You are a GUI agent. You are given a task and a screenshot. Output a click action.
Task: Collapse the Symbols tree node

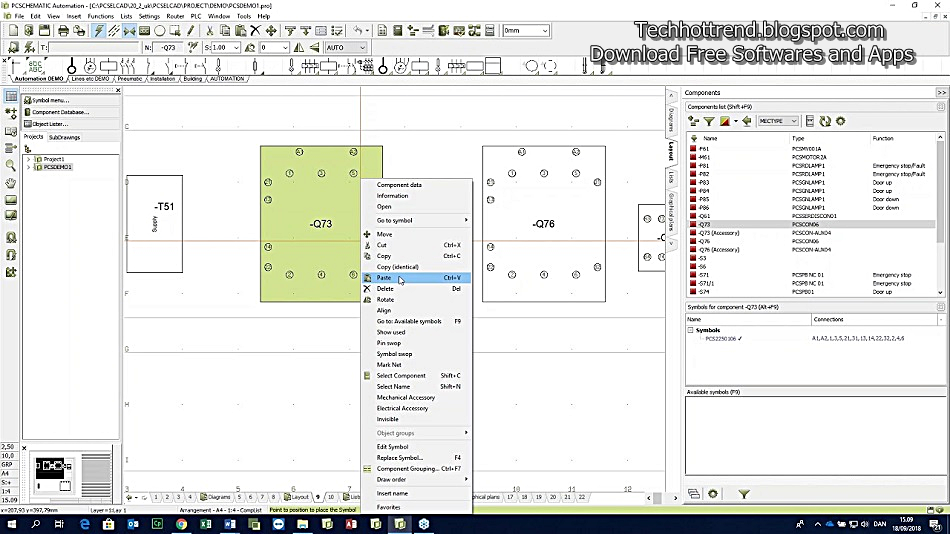pyautogui.click(x=690, y=330)
